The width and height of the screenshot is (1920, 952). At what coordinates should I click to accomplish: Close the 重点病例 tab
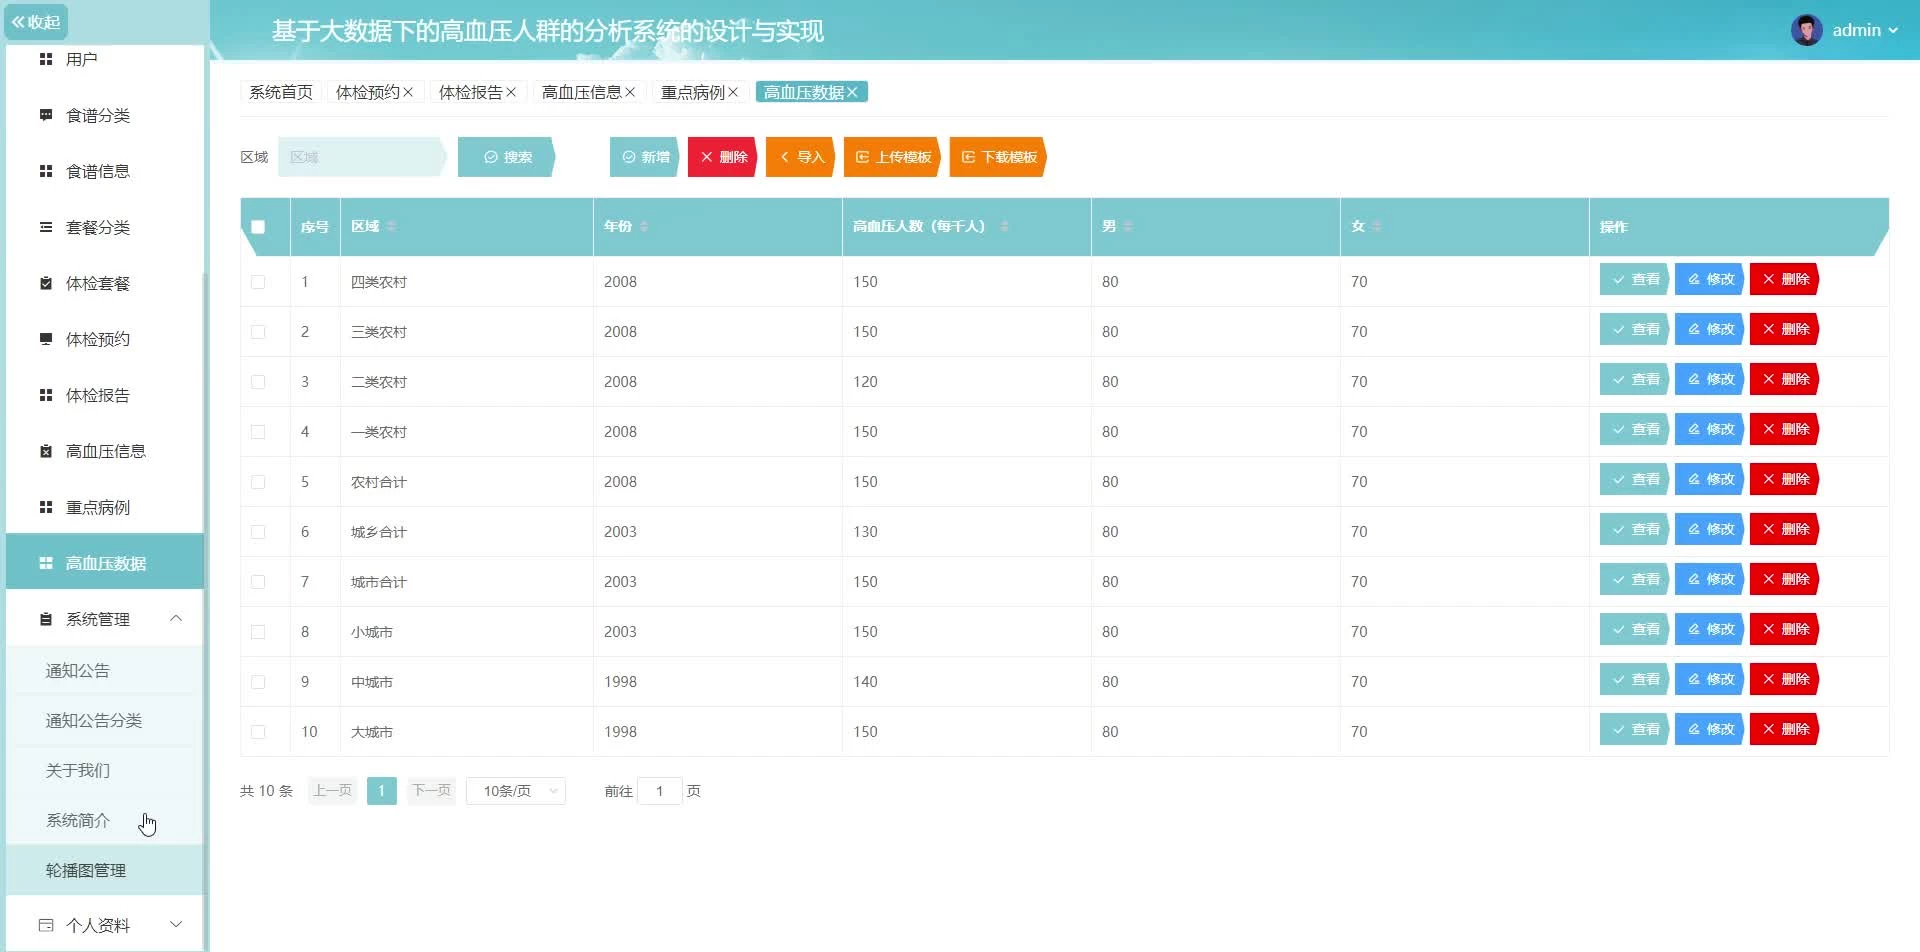point(733,92)
